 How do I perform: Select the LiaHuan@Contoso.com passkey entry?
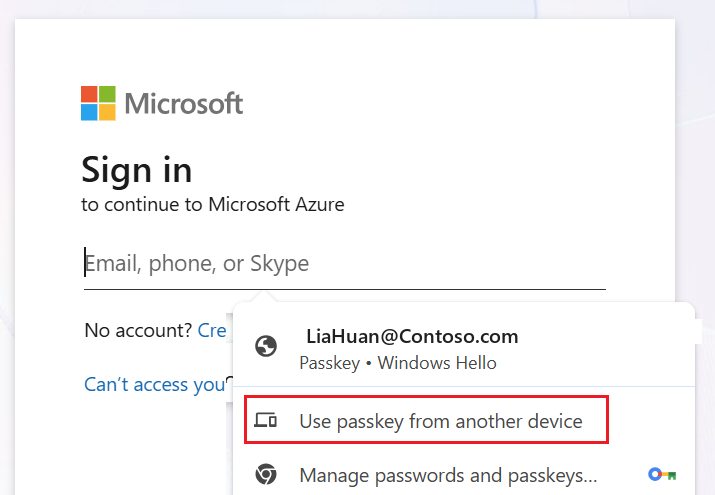[464, 349]
